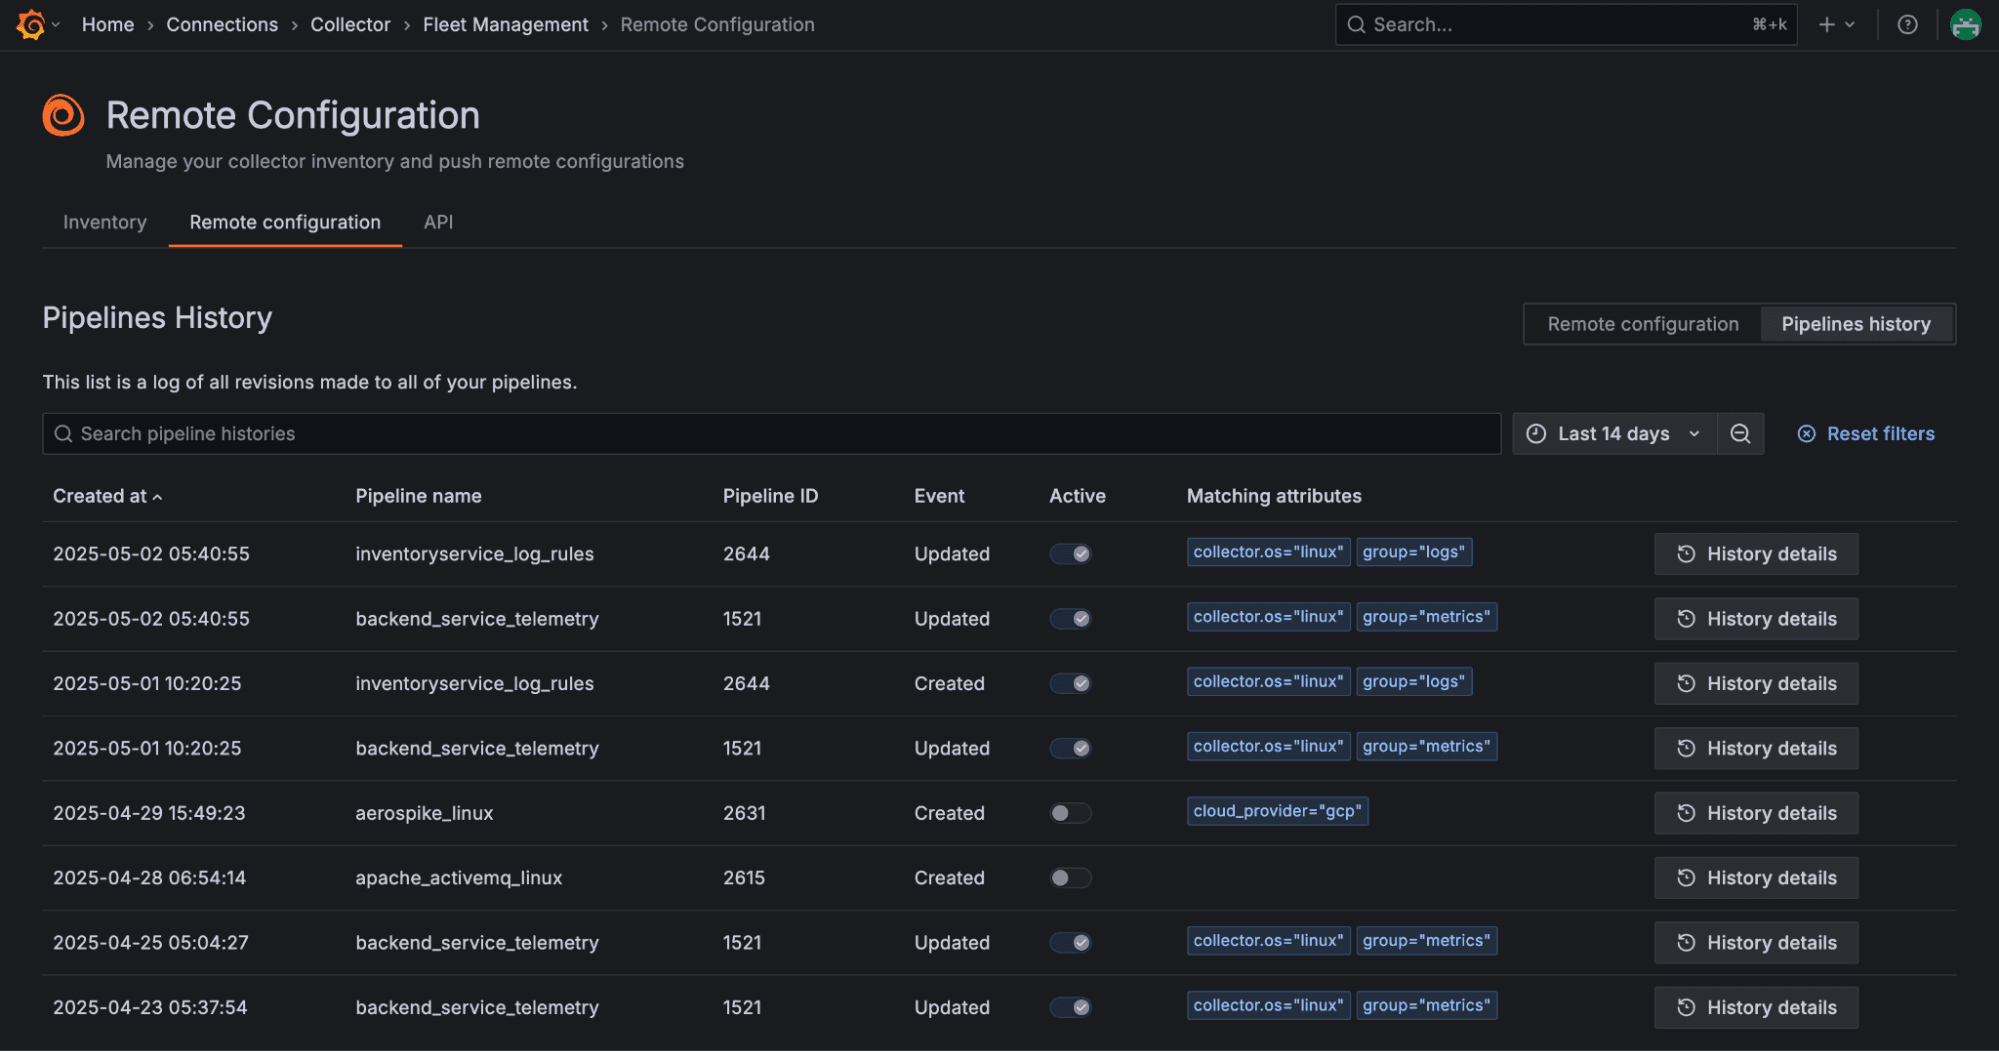Switch to the Inventory tab

[x=104, y=222]
